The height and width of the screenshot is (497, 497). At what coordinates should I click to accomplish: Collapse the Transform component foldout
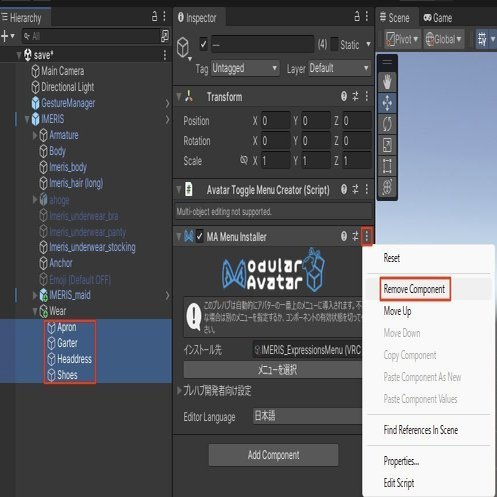click(x=179, y=97)
